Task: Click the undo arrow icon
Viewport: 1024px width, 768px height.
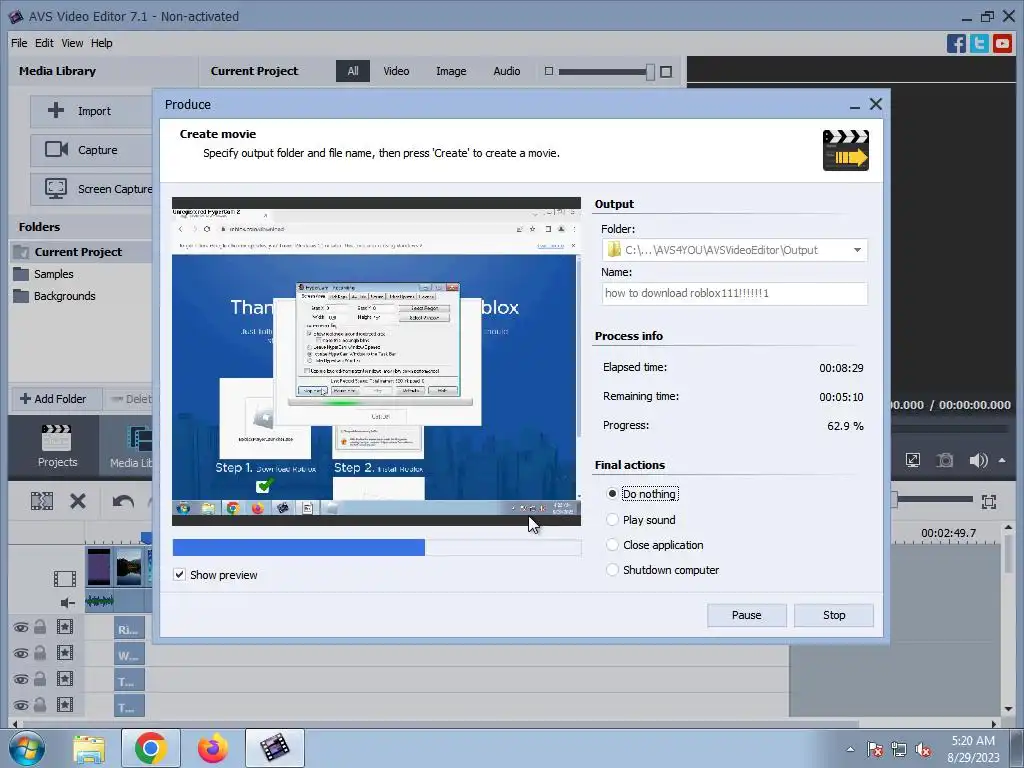Action: [123, 501]
